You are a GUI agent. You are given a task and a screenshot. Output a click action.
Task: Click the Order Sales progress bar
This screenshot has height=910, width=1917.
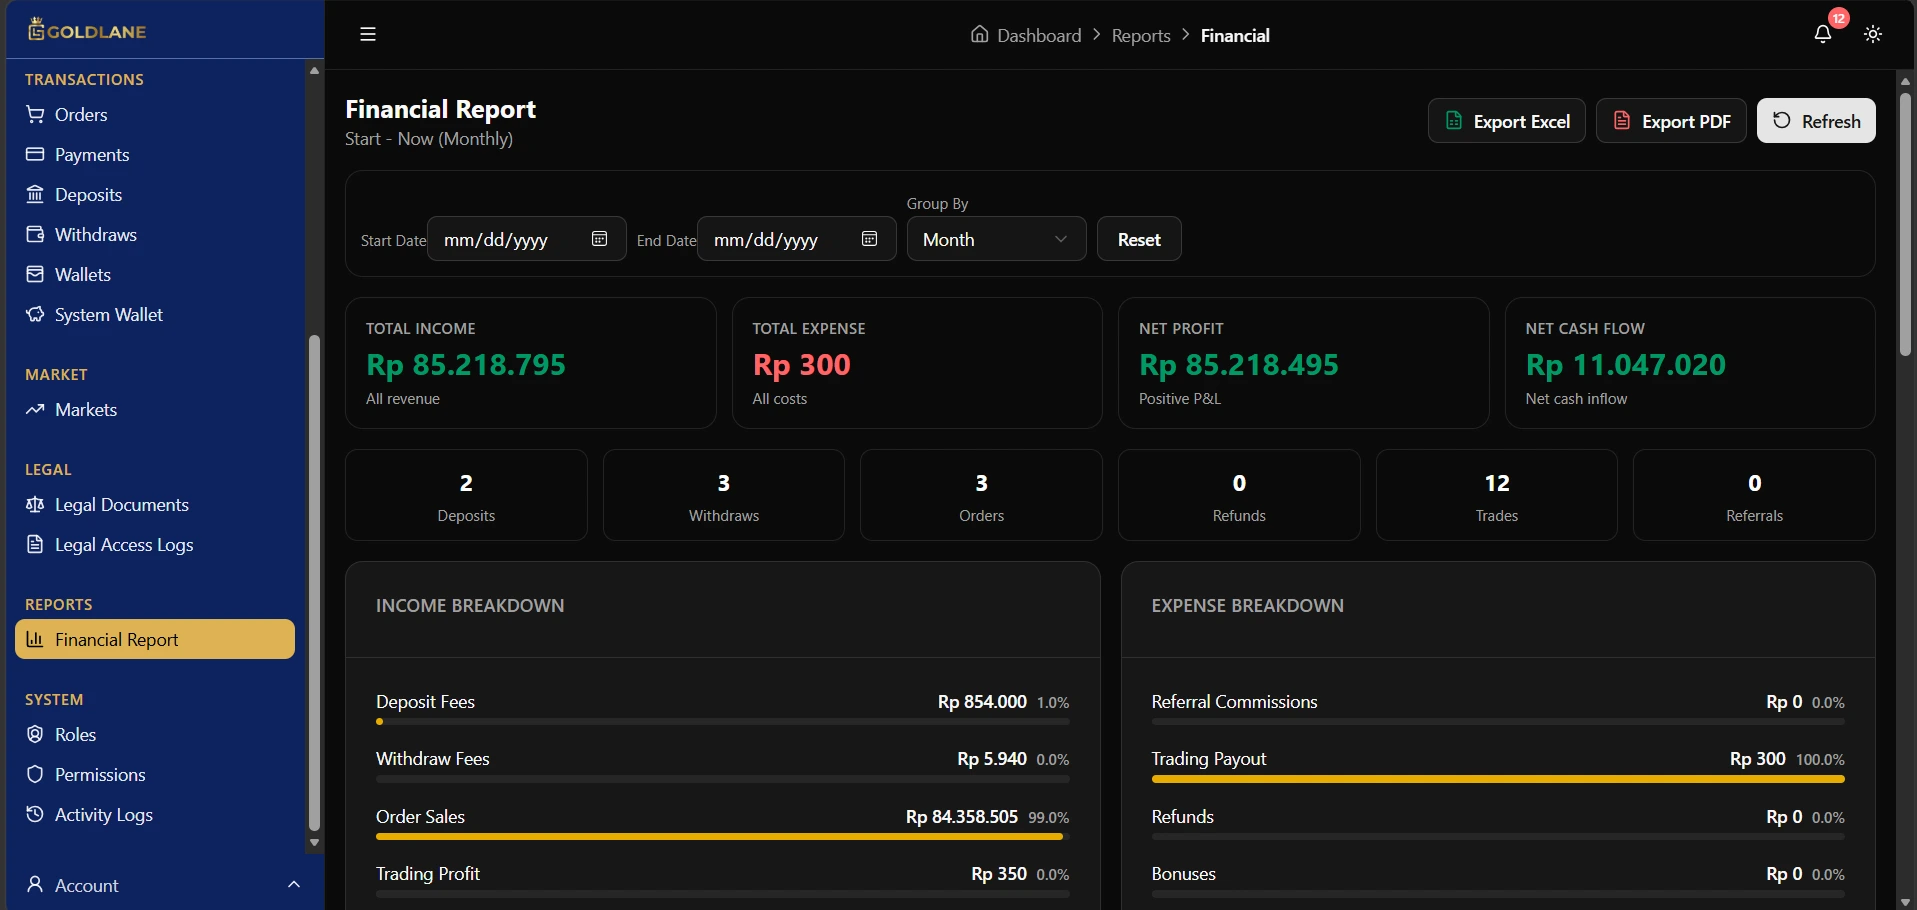coord(722,836)
